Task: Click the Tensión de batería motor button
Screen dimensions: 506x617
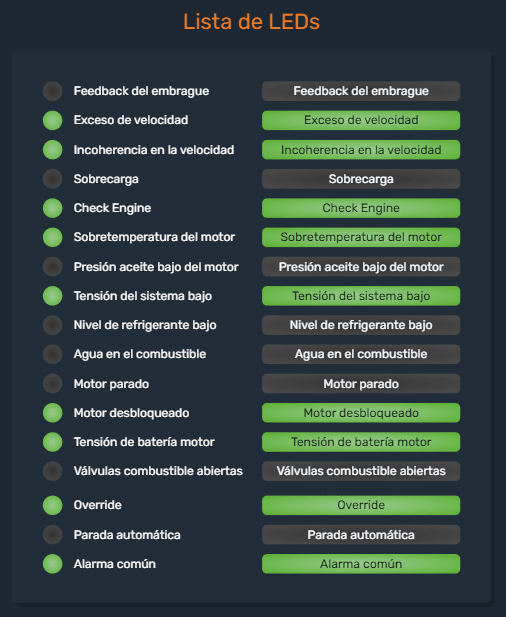Action: 361,442
